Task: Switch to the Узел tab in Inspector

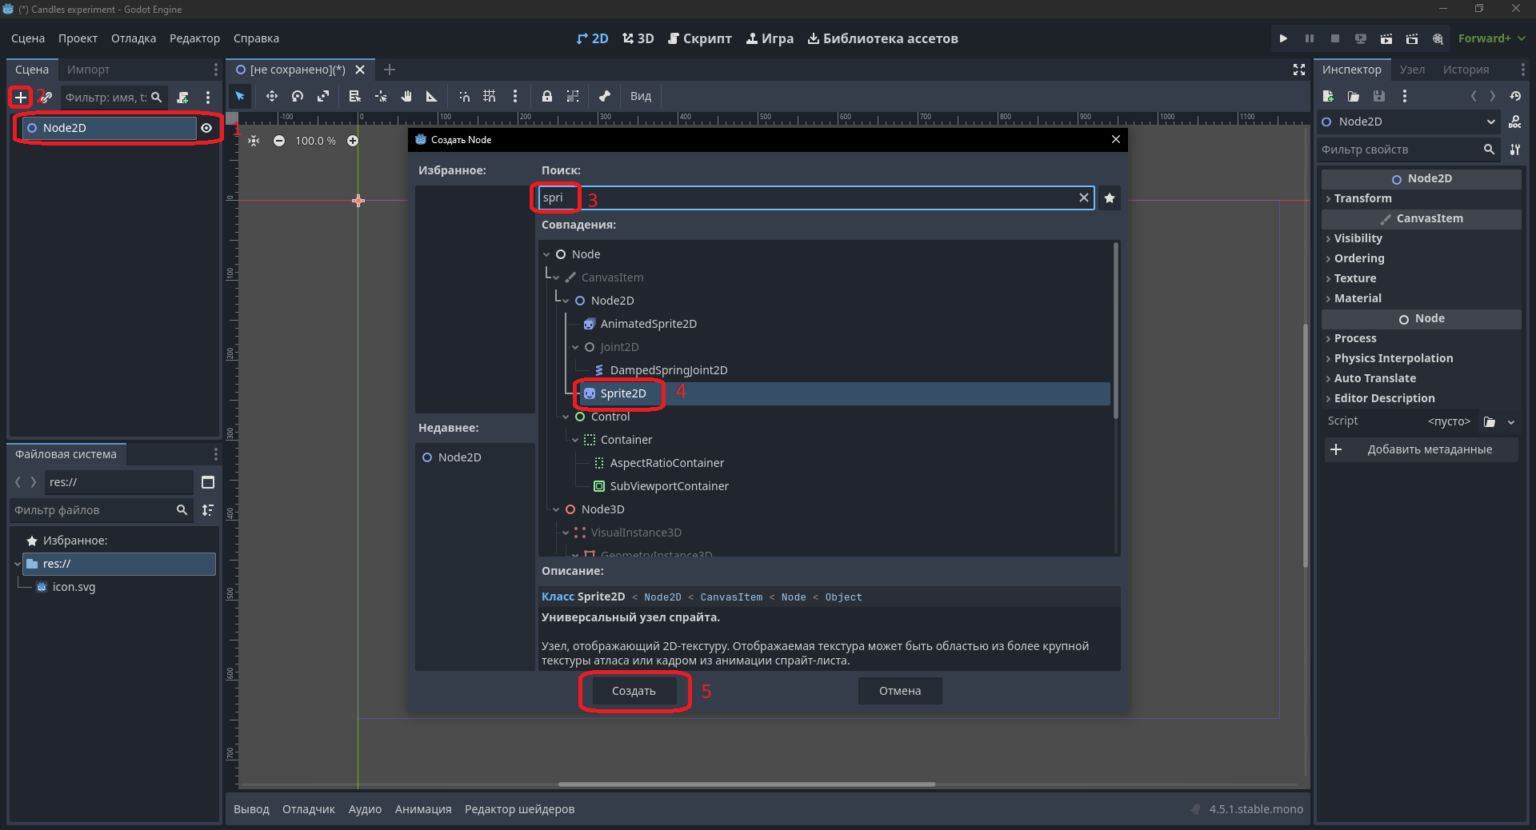Action: pos(1412,69)
